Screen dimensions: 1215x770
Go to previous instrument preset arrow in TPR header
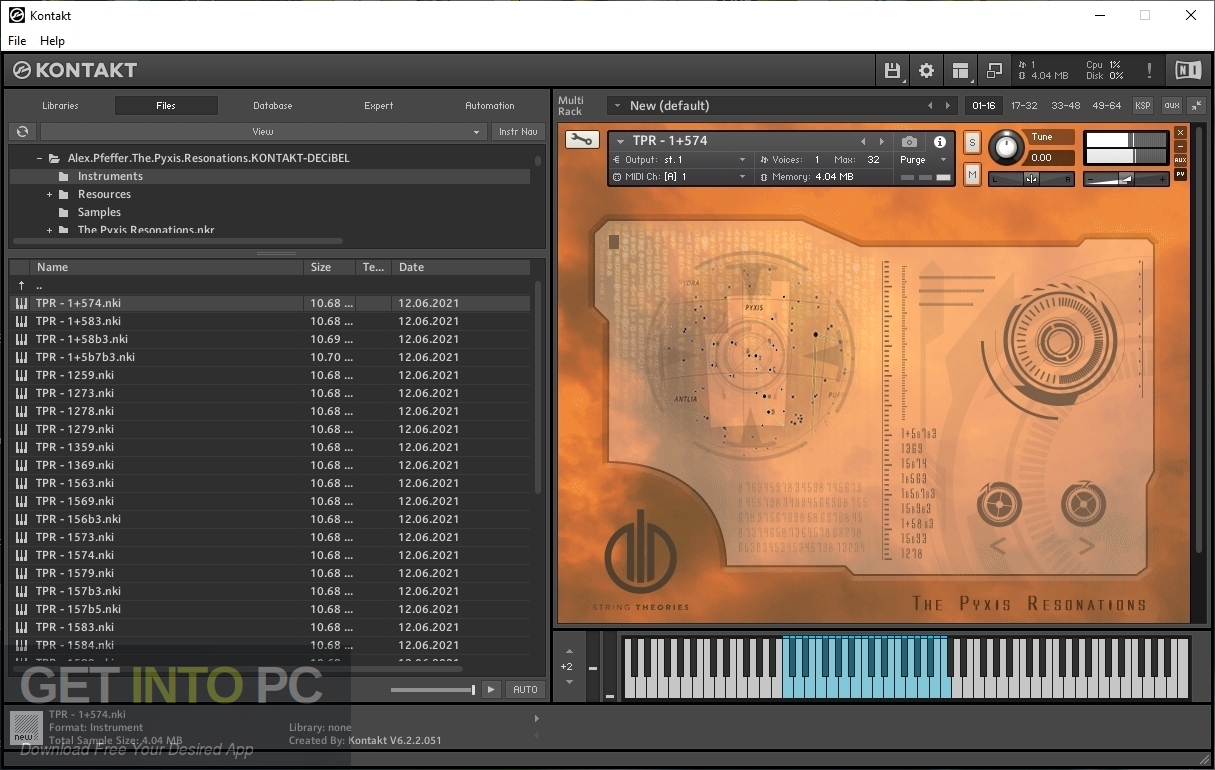[863, 142]
